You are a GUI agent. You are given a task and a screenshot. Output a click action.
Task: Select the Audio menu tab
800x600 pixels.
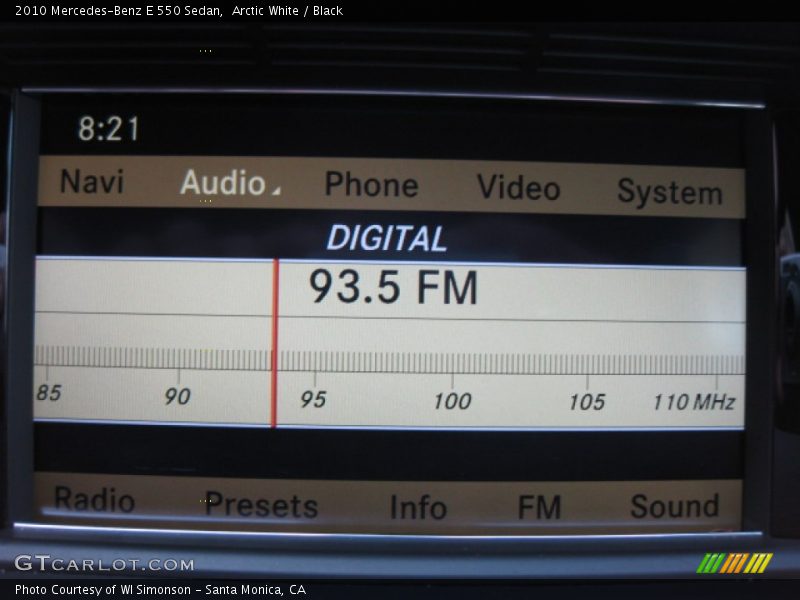click(x=223, y=182)
